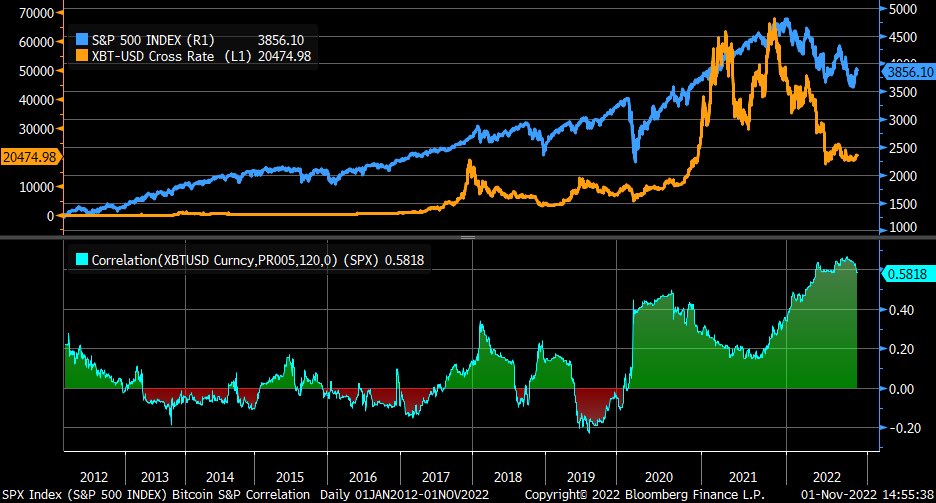
Task: Click the Daily 01JAN2012-01NOV2022 date range text
Action: (x=404, y=495)
